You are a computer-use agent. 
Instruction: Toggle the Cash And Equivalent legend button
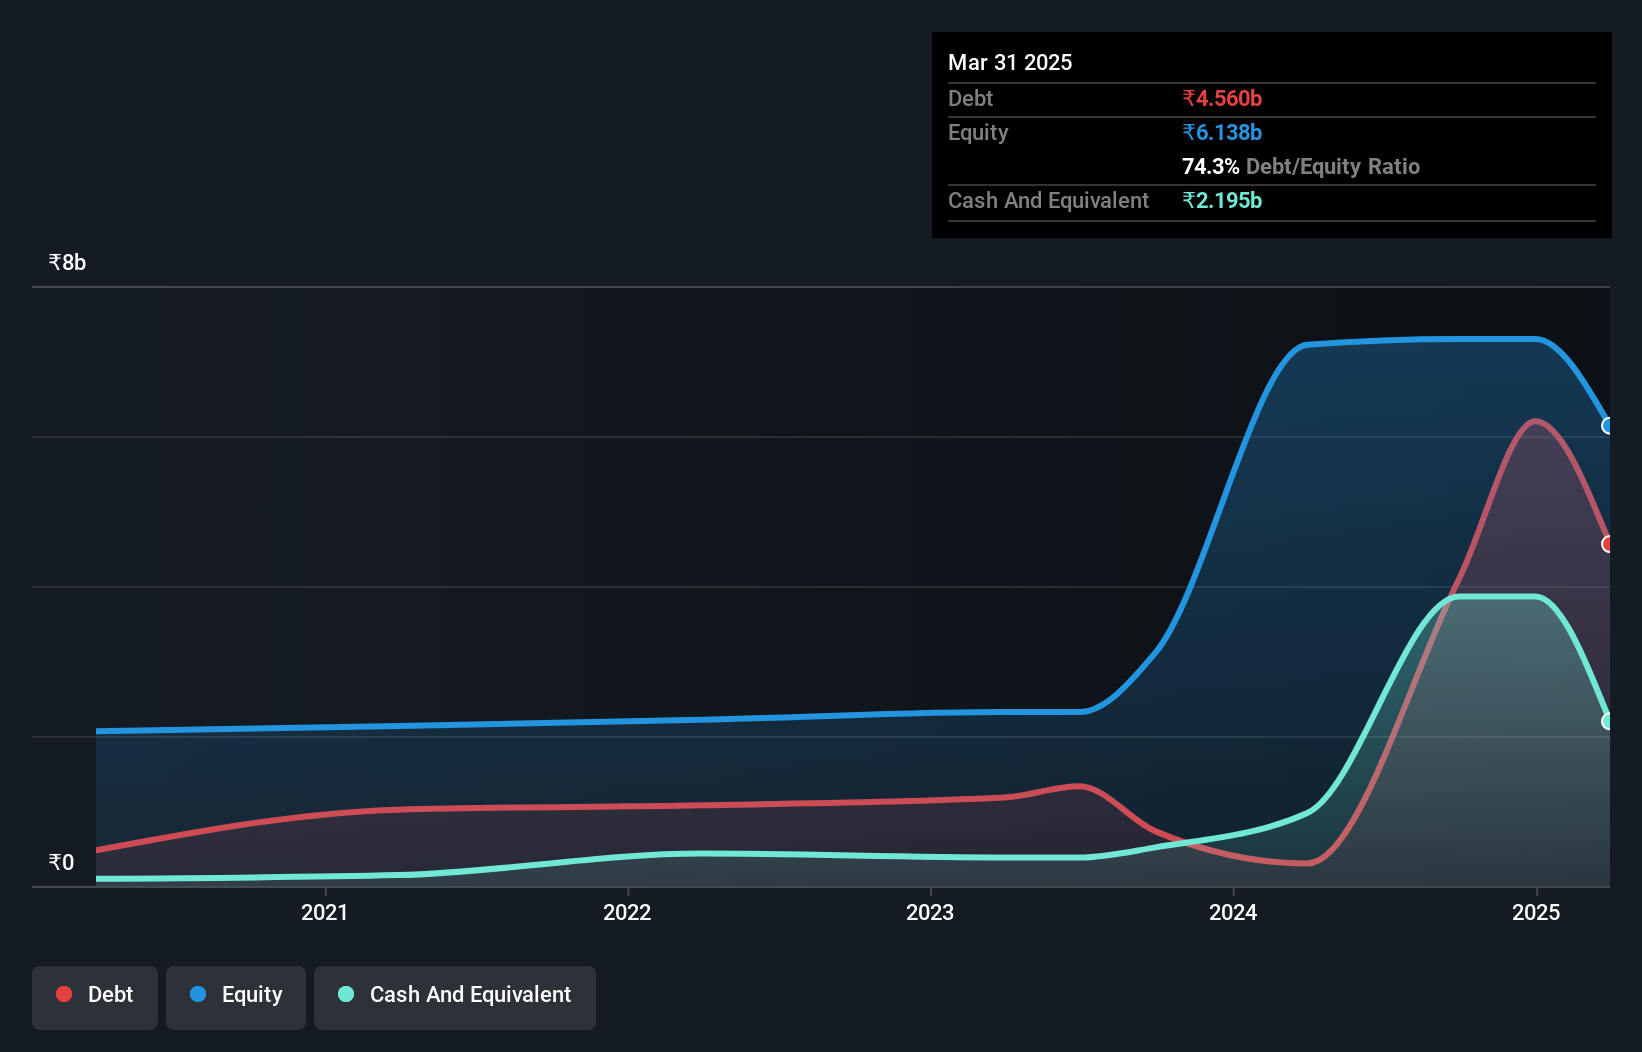[455, 997]
